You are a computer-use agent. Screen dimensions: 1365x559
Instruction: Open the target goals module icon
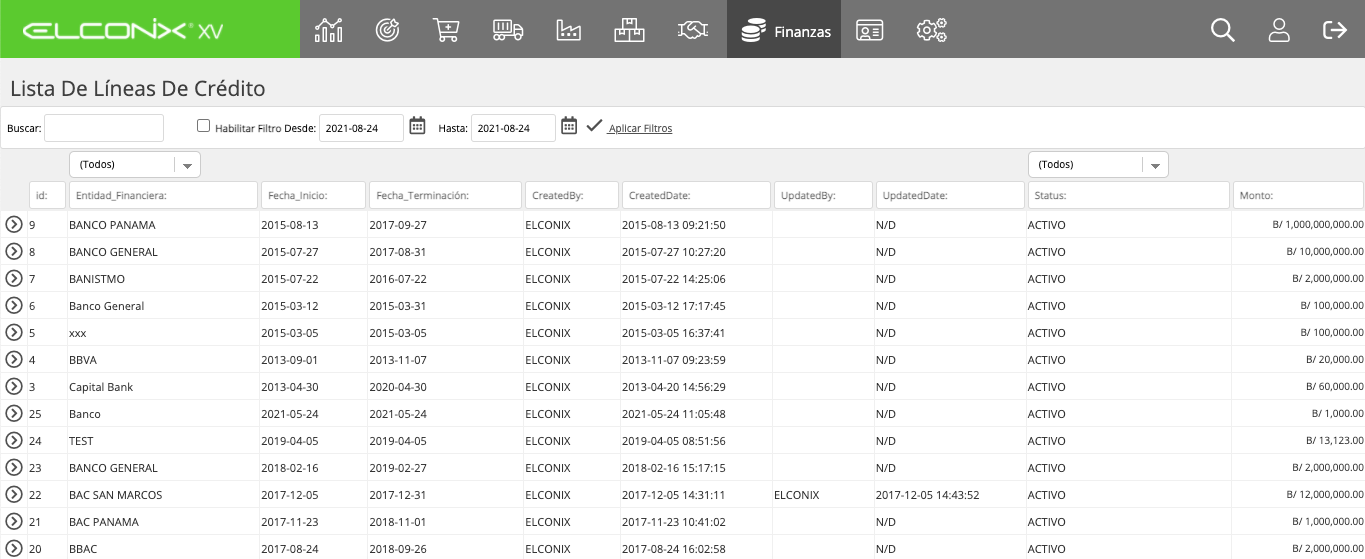(387, 30)
